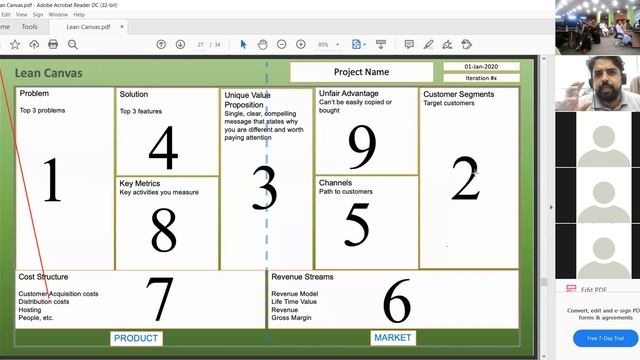Click the 'Customer Segments' heading
The image size is (640, 360).
coord(459,94)
